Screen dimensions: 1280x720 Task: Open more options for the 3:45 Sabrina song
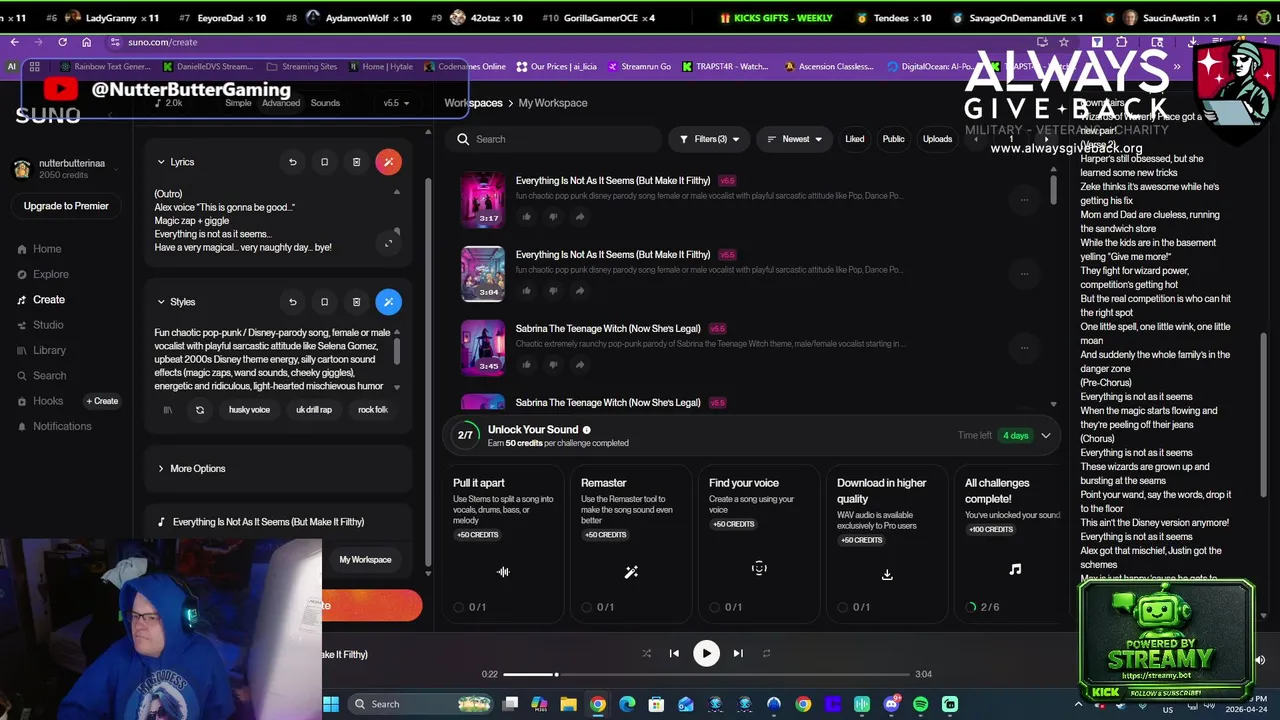click(x=1024, y=348)
